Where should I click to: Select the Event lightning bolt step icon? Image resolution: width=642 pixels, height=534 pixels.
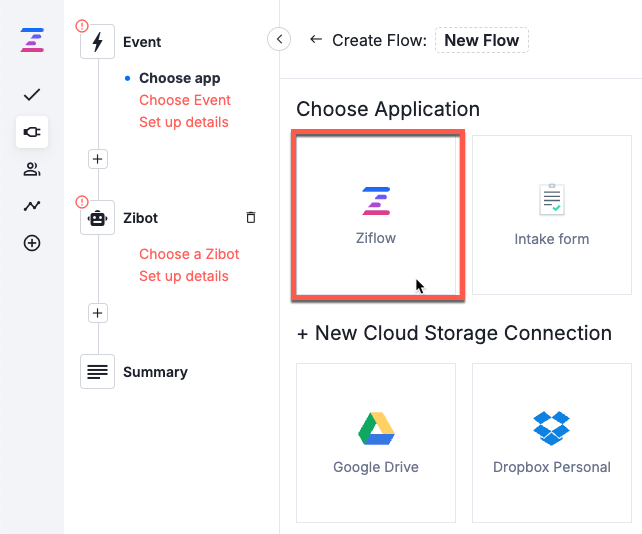coord(97,42)
